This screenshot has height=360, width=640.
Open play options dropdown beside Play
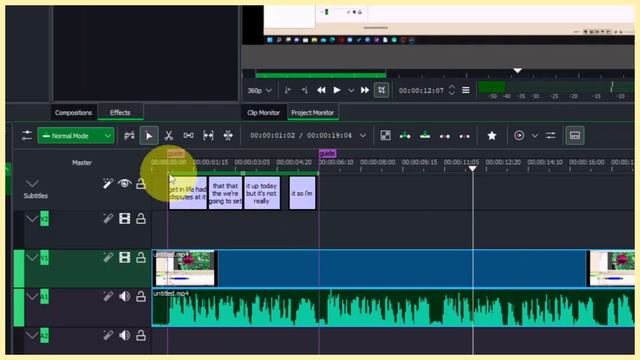[351, 91]
